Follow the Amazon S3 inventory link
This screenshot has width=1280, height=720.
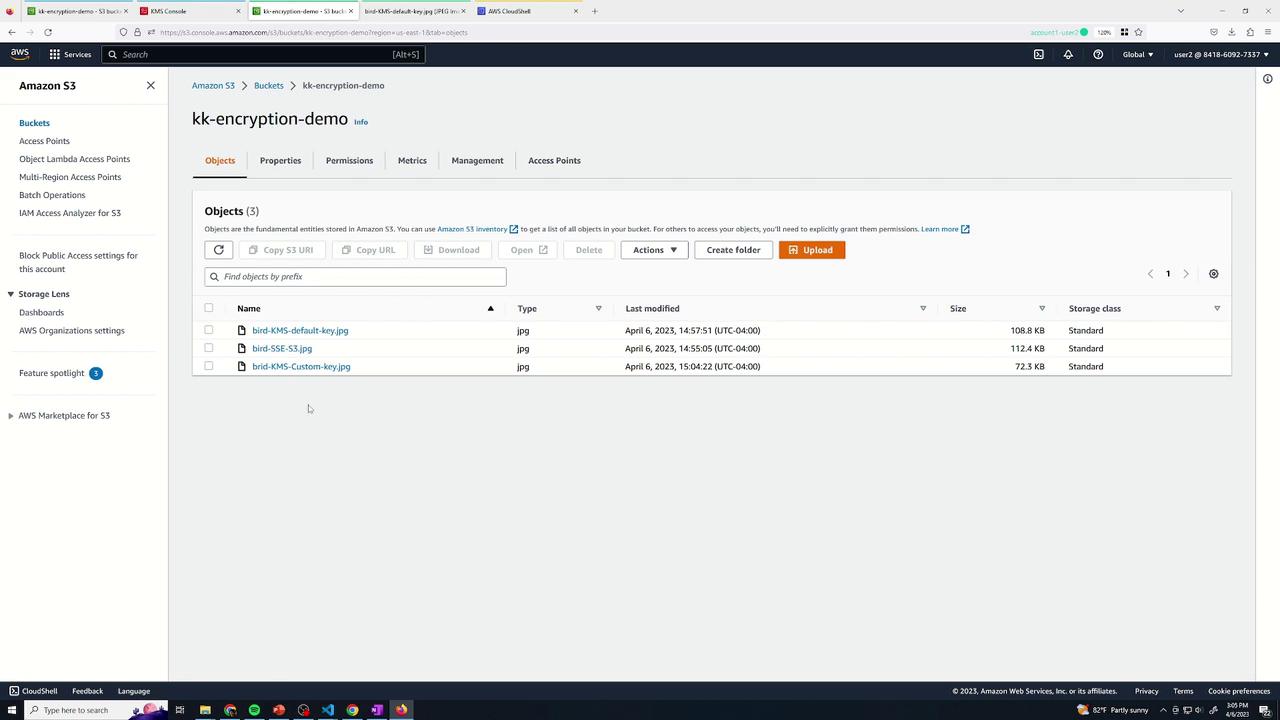click(x=478, y=229)
